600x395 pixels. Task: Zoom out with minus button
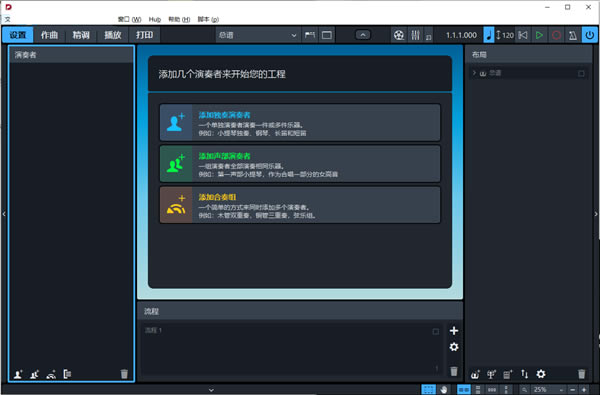click(572, 390)
